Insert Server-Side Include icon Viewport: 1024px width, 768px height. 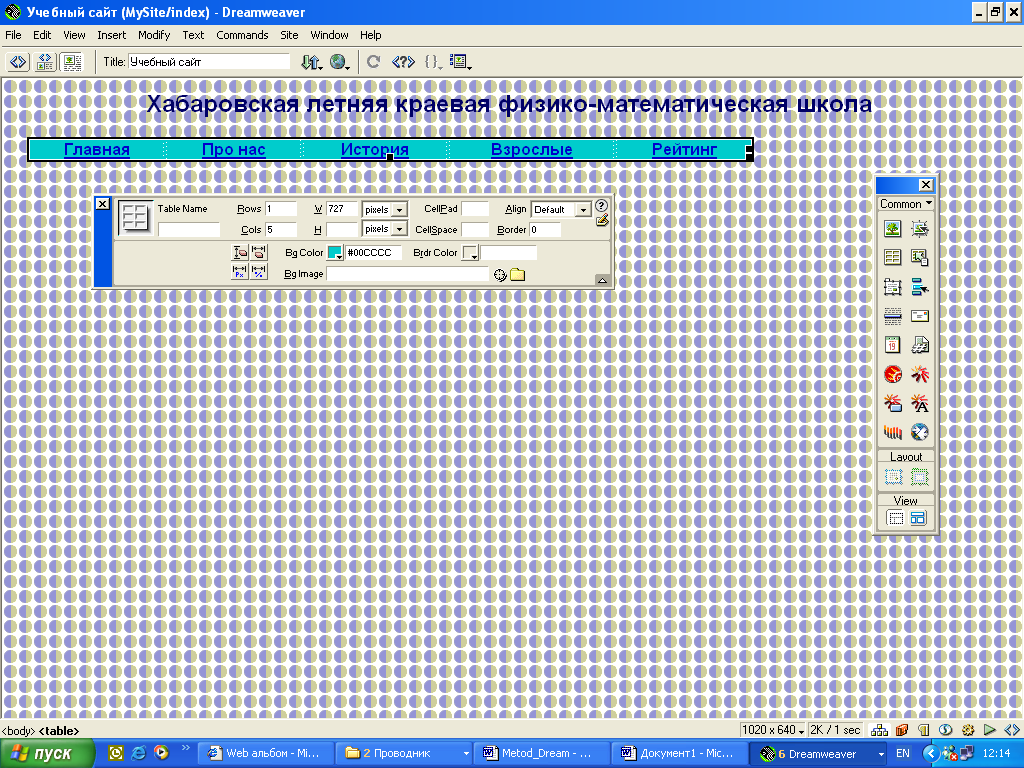pos(920,345)
